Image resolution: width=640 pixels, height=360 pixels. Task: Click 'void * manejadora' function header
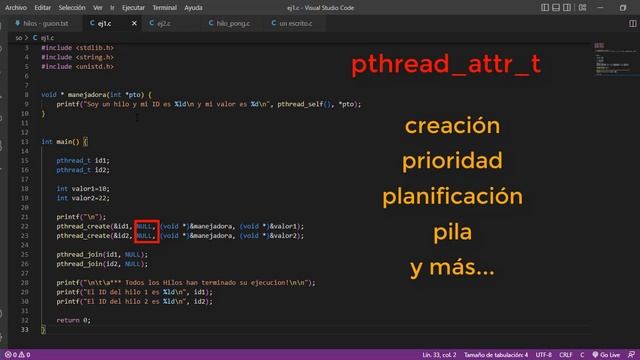click(96, 95)
